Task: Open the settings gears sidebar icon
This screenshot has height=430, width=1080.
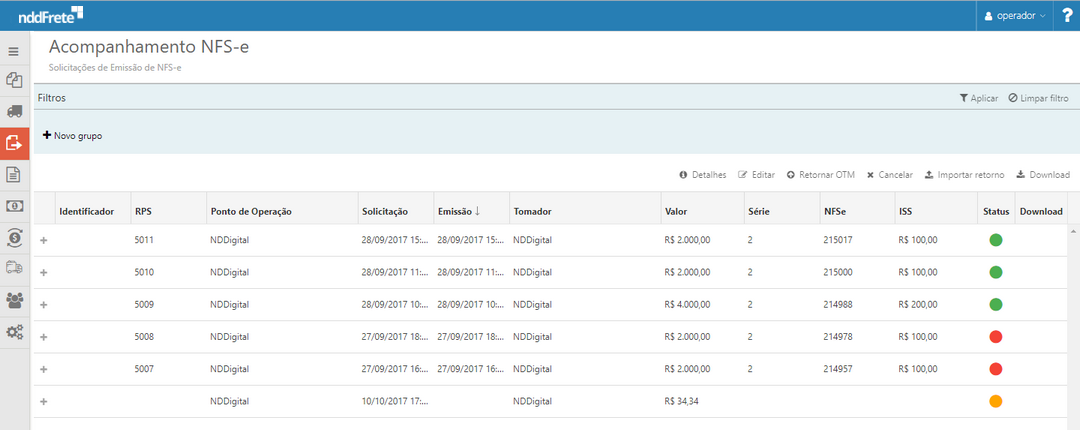Action: tap(14, 331)
